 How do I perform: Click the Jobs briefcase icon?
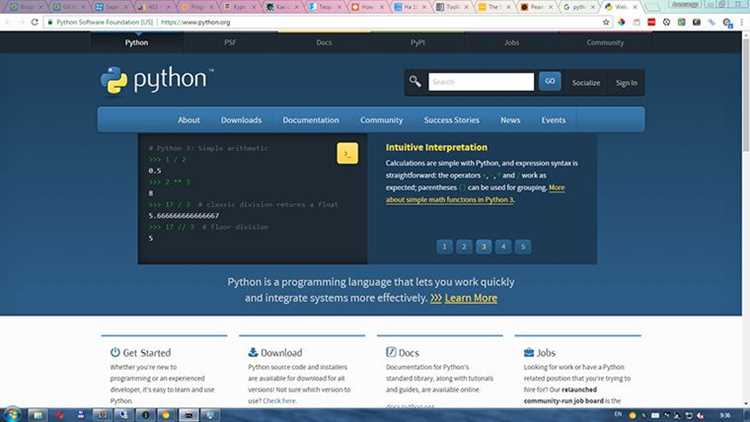click(529, 352)
